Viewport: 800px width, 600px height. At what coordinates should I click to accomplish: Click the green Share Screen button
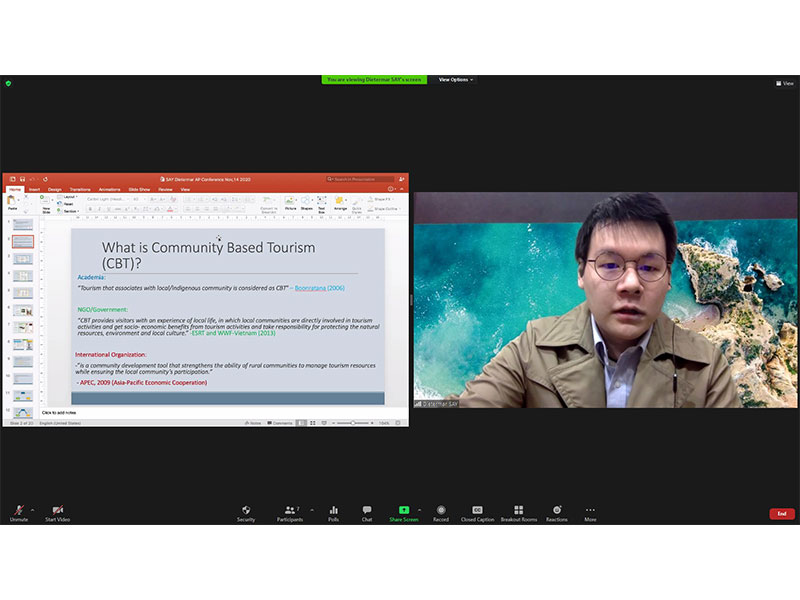click(x=404, y=511)
